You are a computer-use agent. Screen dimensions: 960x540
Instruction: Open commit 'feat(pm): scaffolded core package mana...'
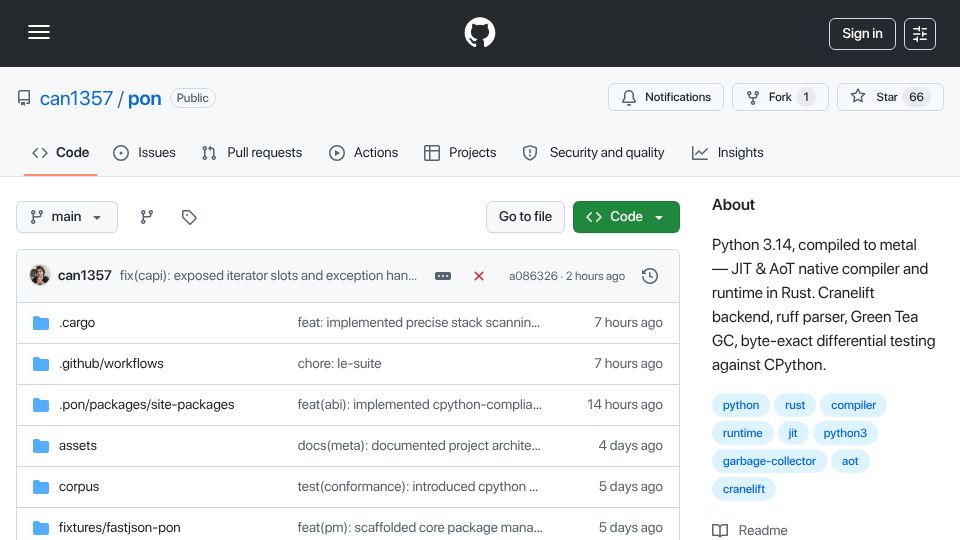pyautogui.click(x=420, y=528)
